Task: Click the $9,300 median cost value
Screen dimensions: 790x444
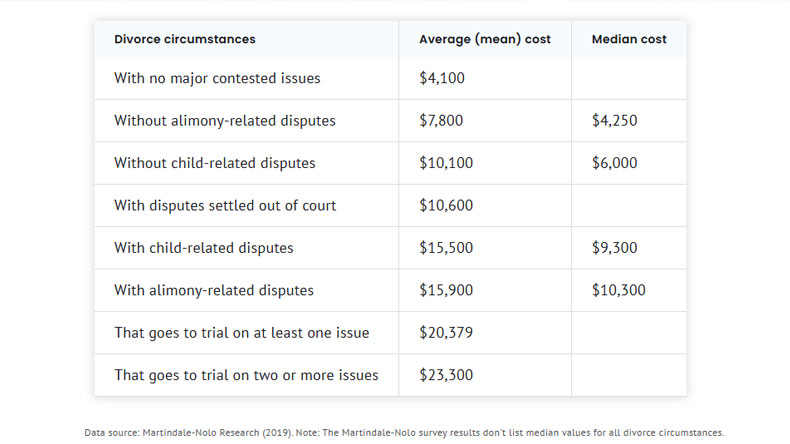Action: [614, 248]
